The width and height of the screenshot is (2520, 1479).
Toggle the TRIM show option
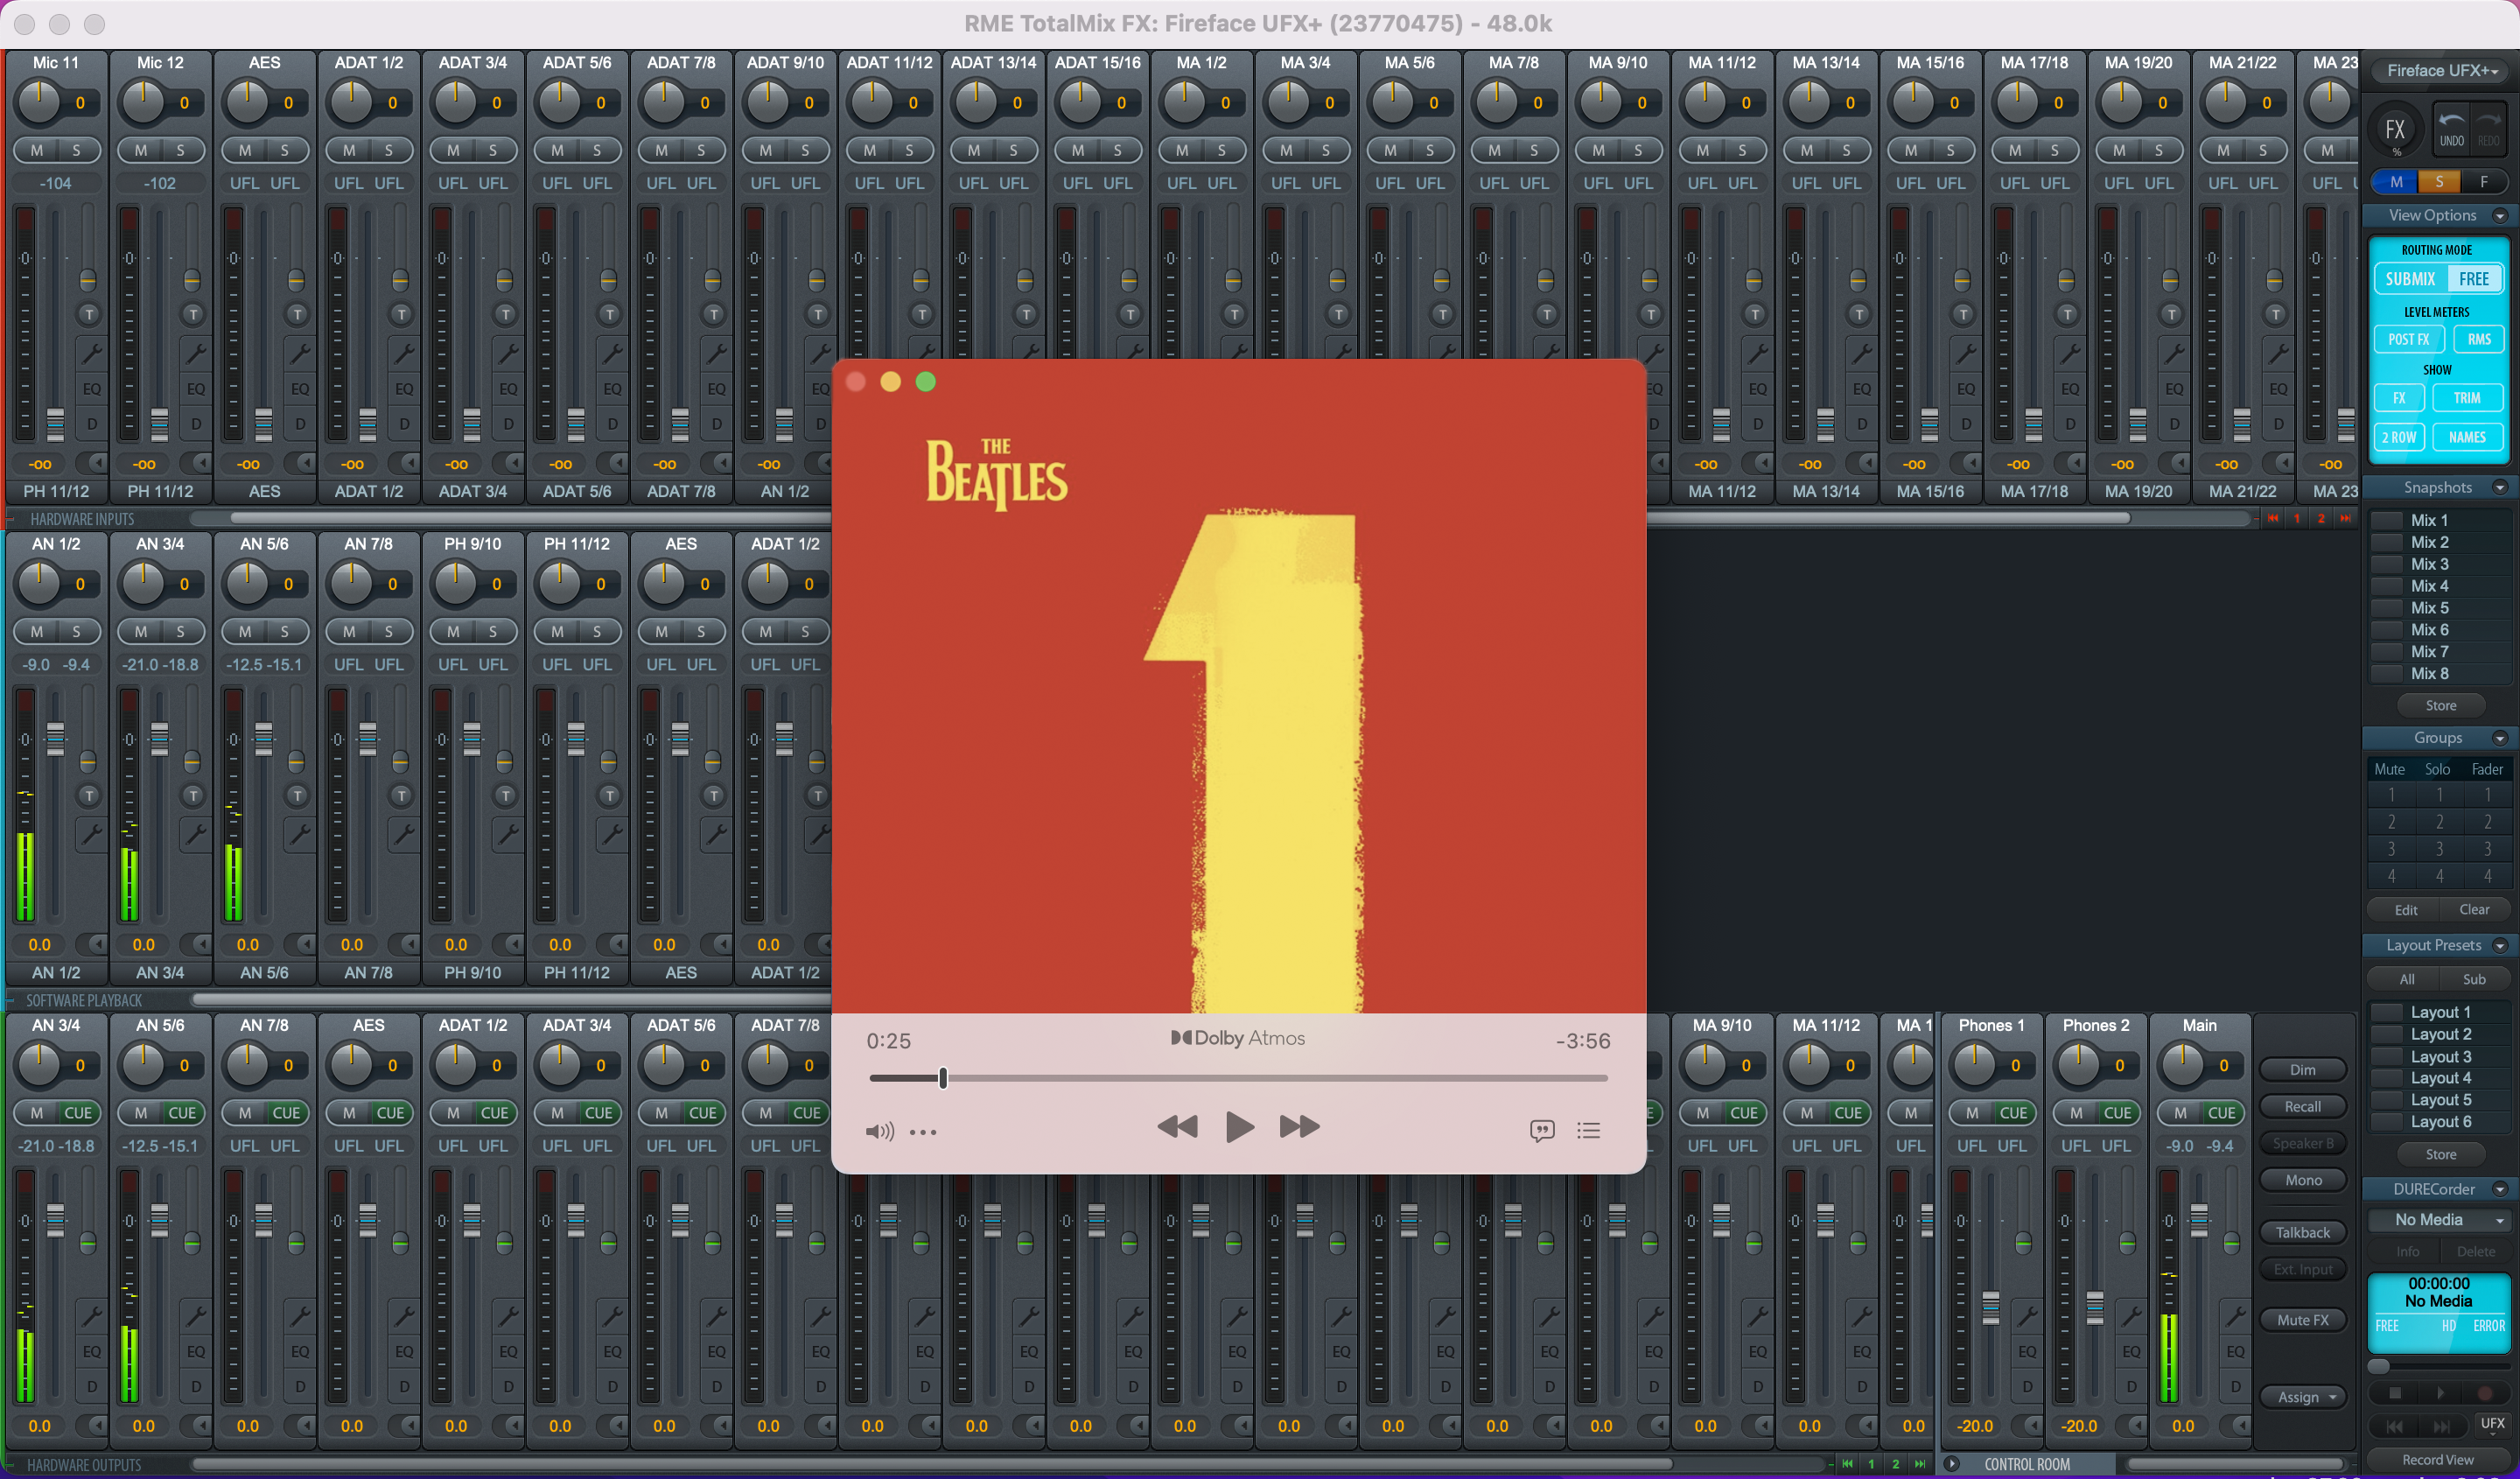(x=2467, y=398)
